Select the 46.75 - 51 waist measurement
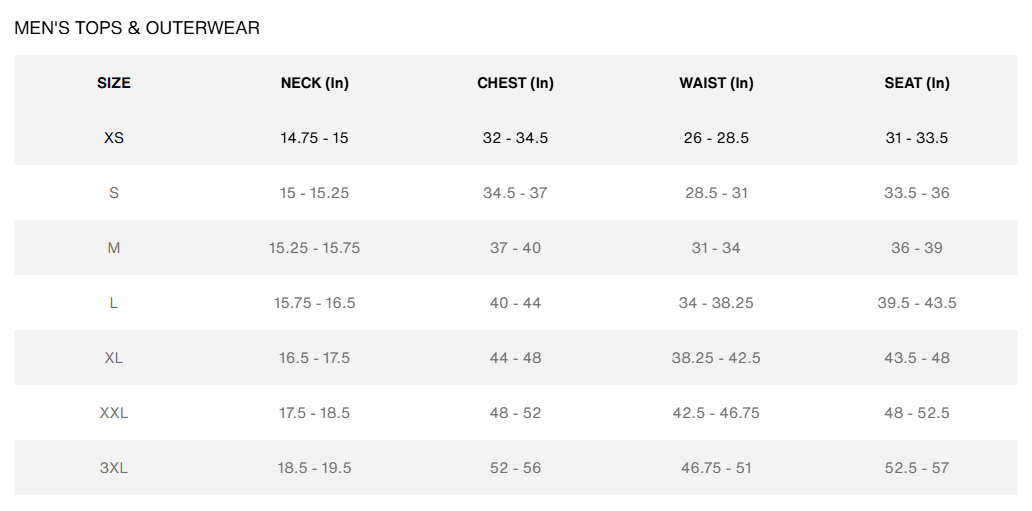The width and height of the screenshot is (1032, 511). pyautogui.click(x=716, y=468)
